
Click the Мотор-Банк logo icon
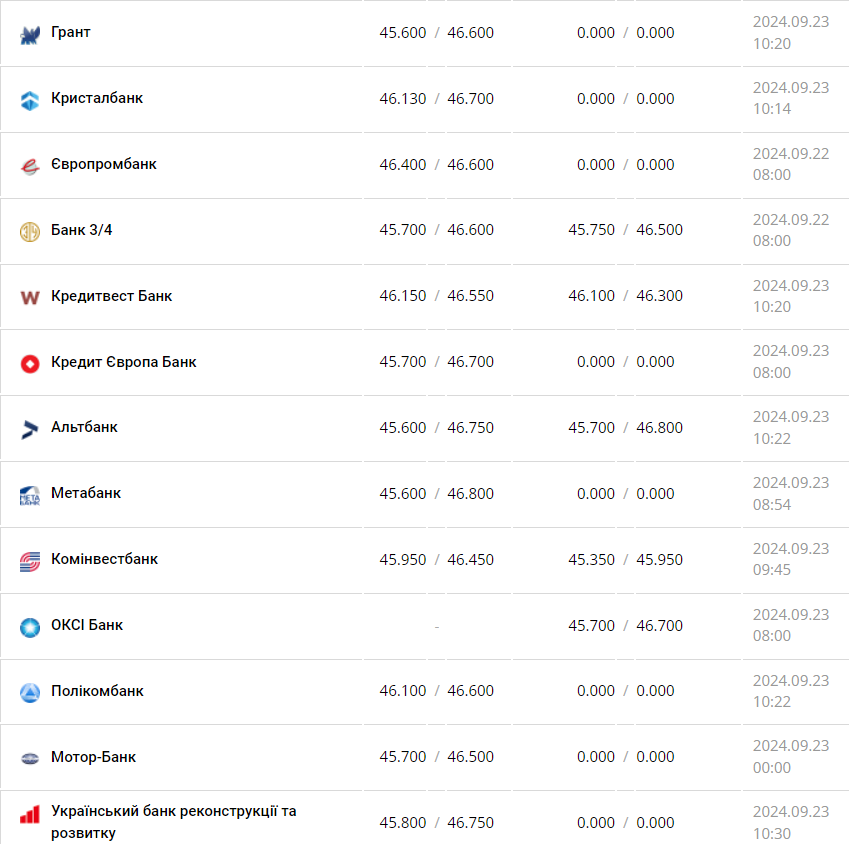(29, 758)
